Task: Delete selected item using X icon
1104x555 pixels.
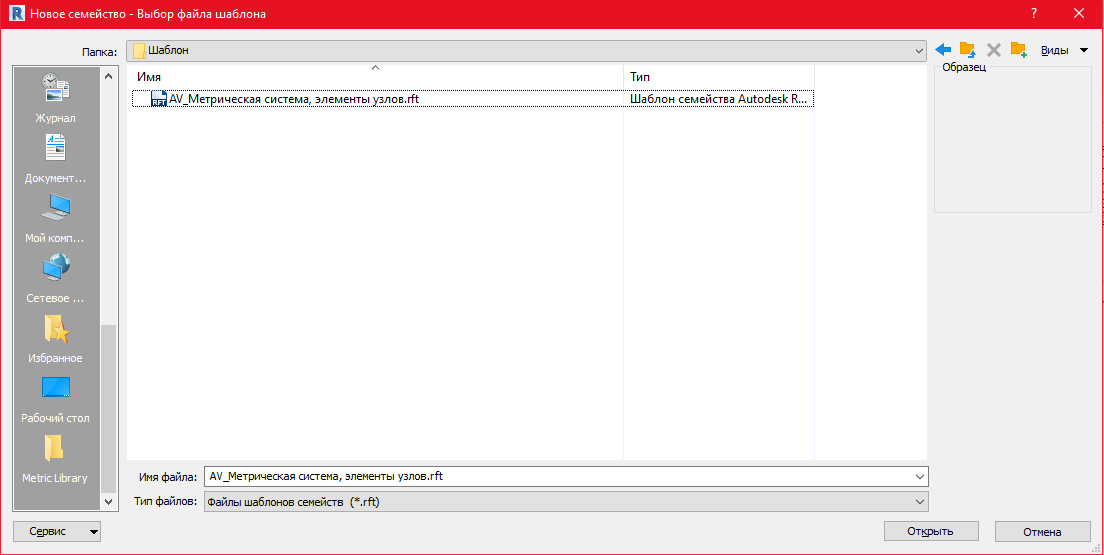Action: pos(993,50)
